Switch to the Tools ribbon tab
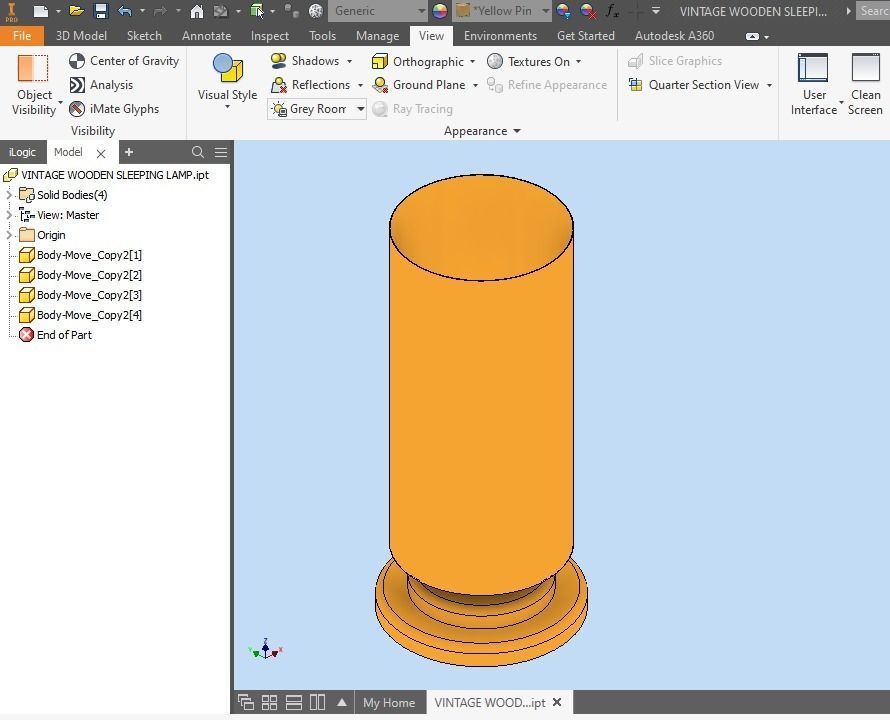This screenshot has width=890, height=720. point(322,36)
